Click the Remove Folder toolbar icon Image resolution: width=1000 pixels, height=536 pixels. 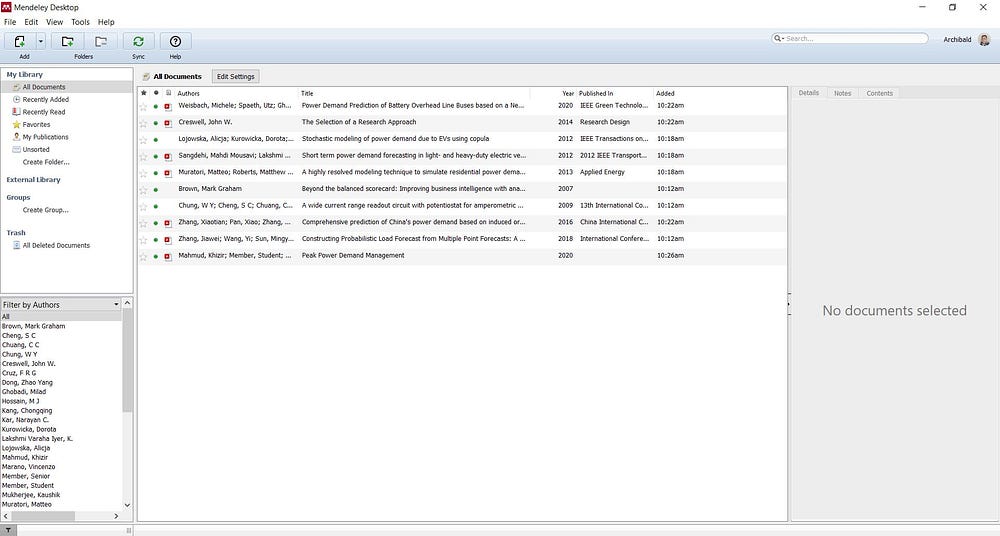pos(100,41)
